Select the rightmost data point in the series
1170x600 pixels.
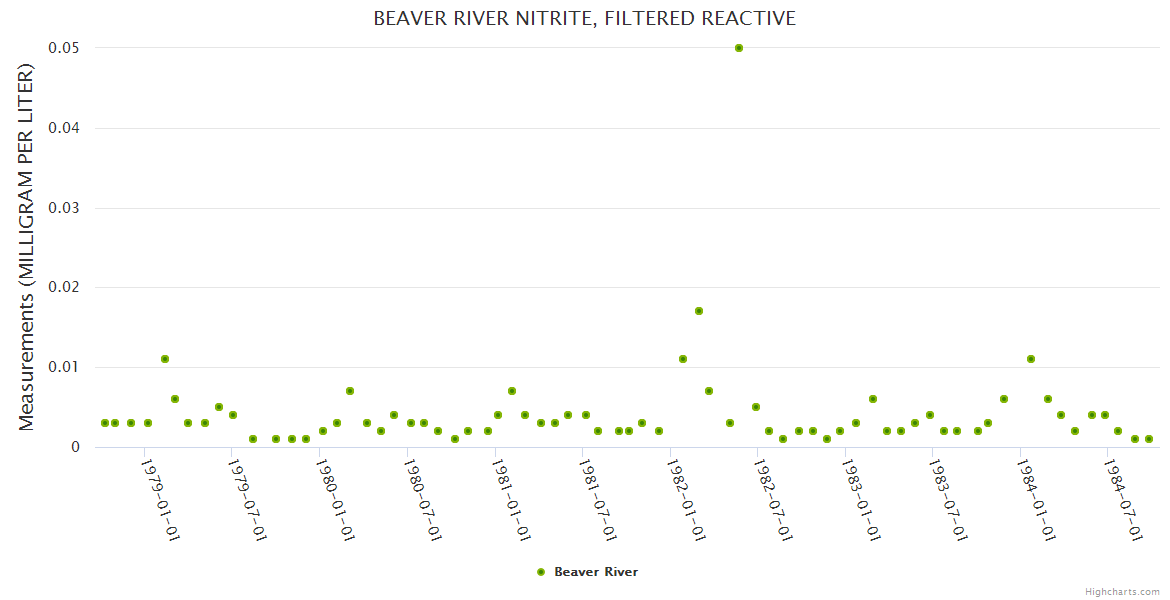pos(1149,439)
